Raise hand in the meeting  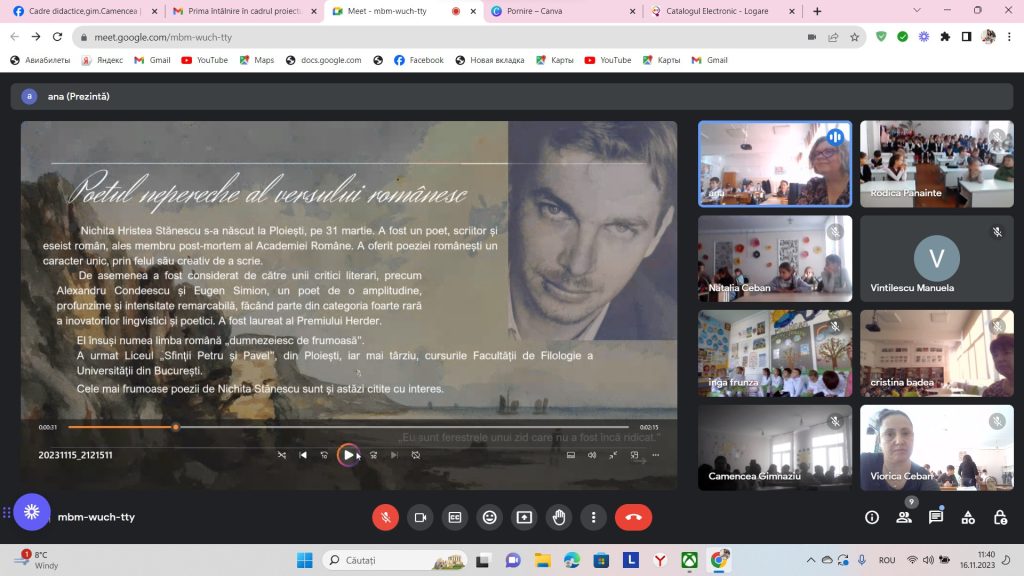559,517
